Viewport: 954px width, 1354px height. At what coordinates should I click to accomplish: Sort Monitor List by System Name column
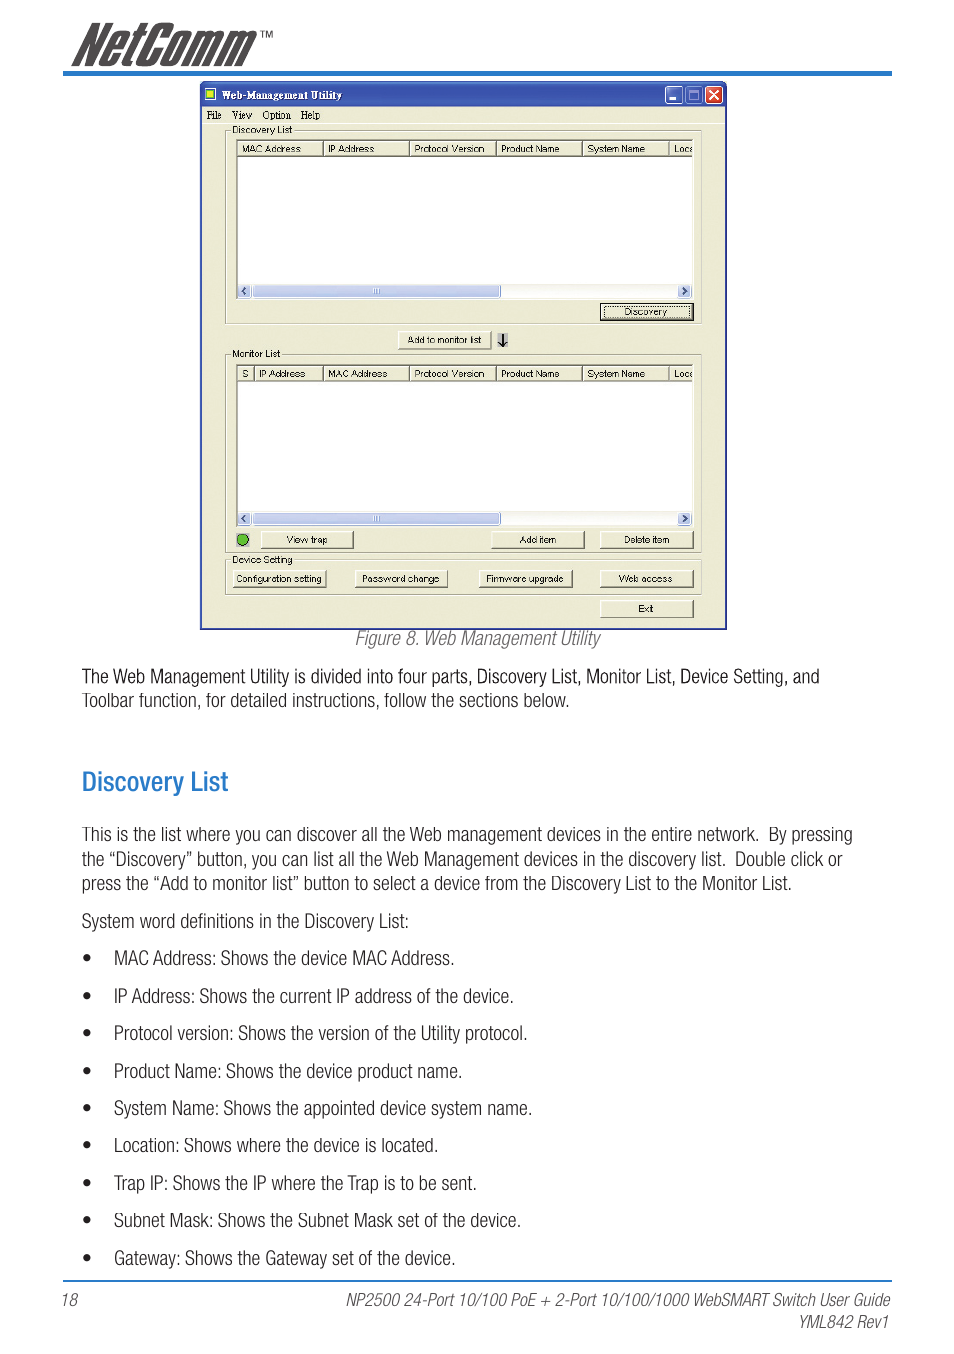point(625,374)
